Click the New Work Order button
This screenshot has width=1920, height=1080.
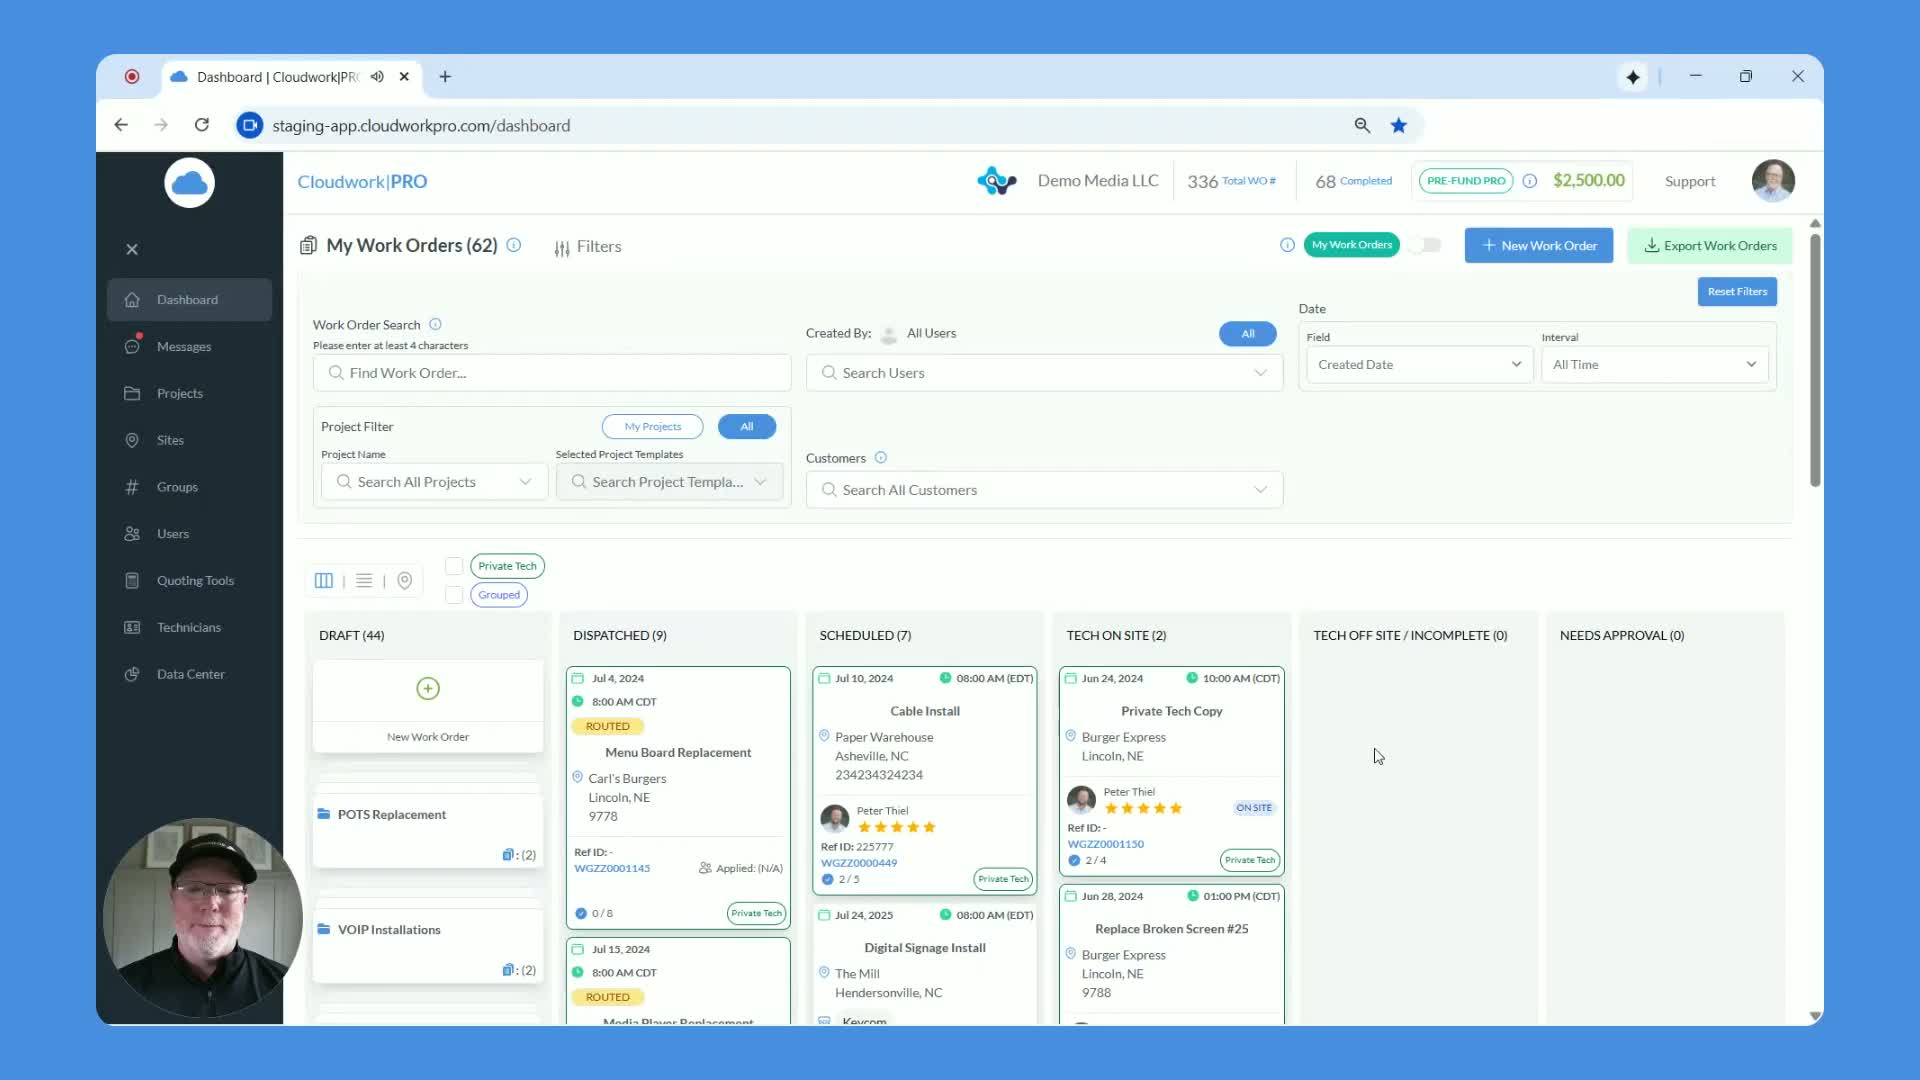tap(1539, 246)
